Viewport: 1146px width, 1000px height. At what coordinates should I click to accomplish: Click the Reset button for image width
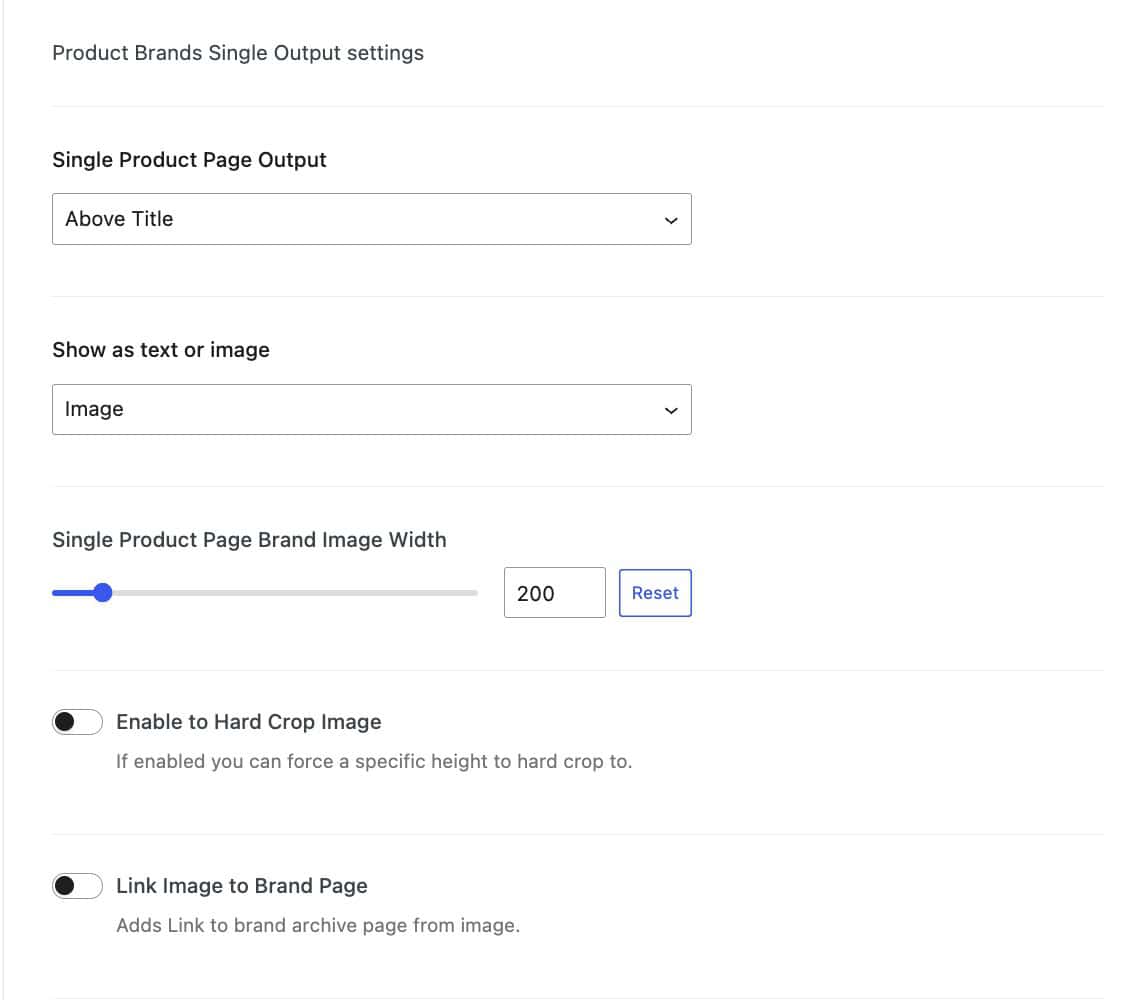coord(655,592)
